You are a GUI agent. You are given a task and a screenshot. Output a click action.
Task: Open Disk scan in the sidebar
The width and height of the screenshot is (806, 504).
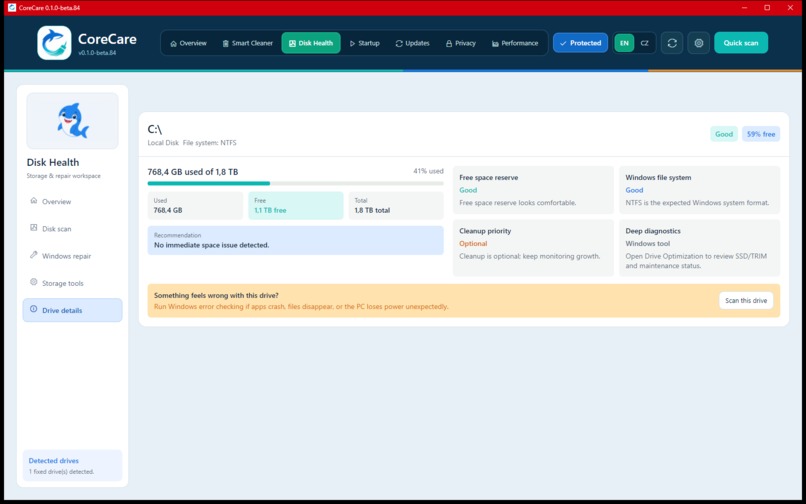click(x=72, y=229)
